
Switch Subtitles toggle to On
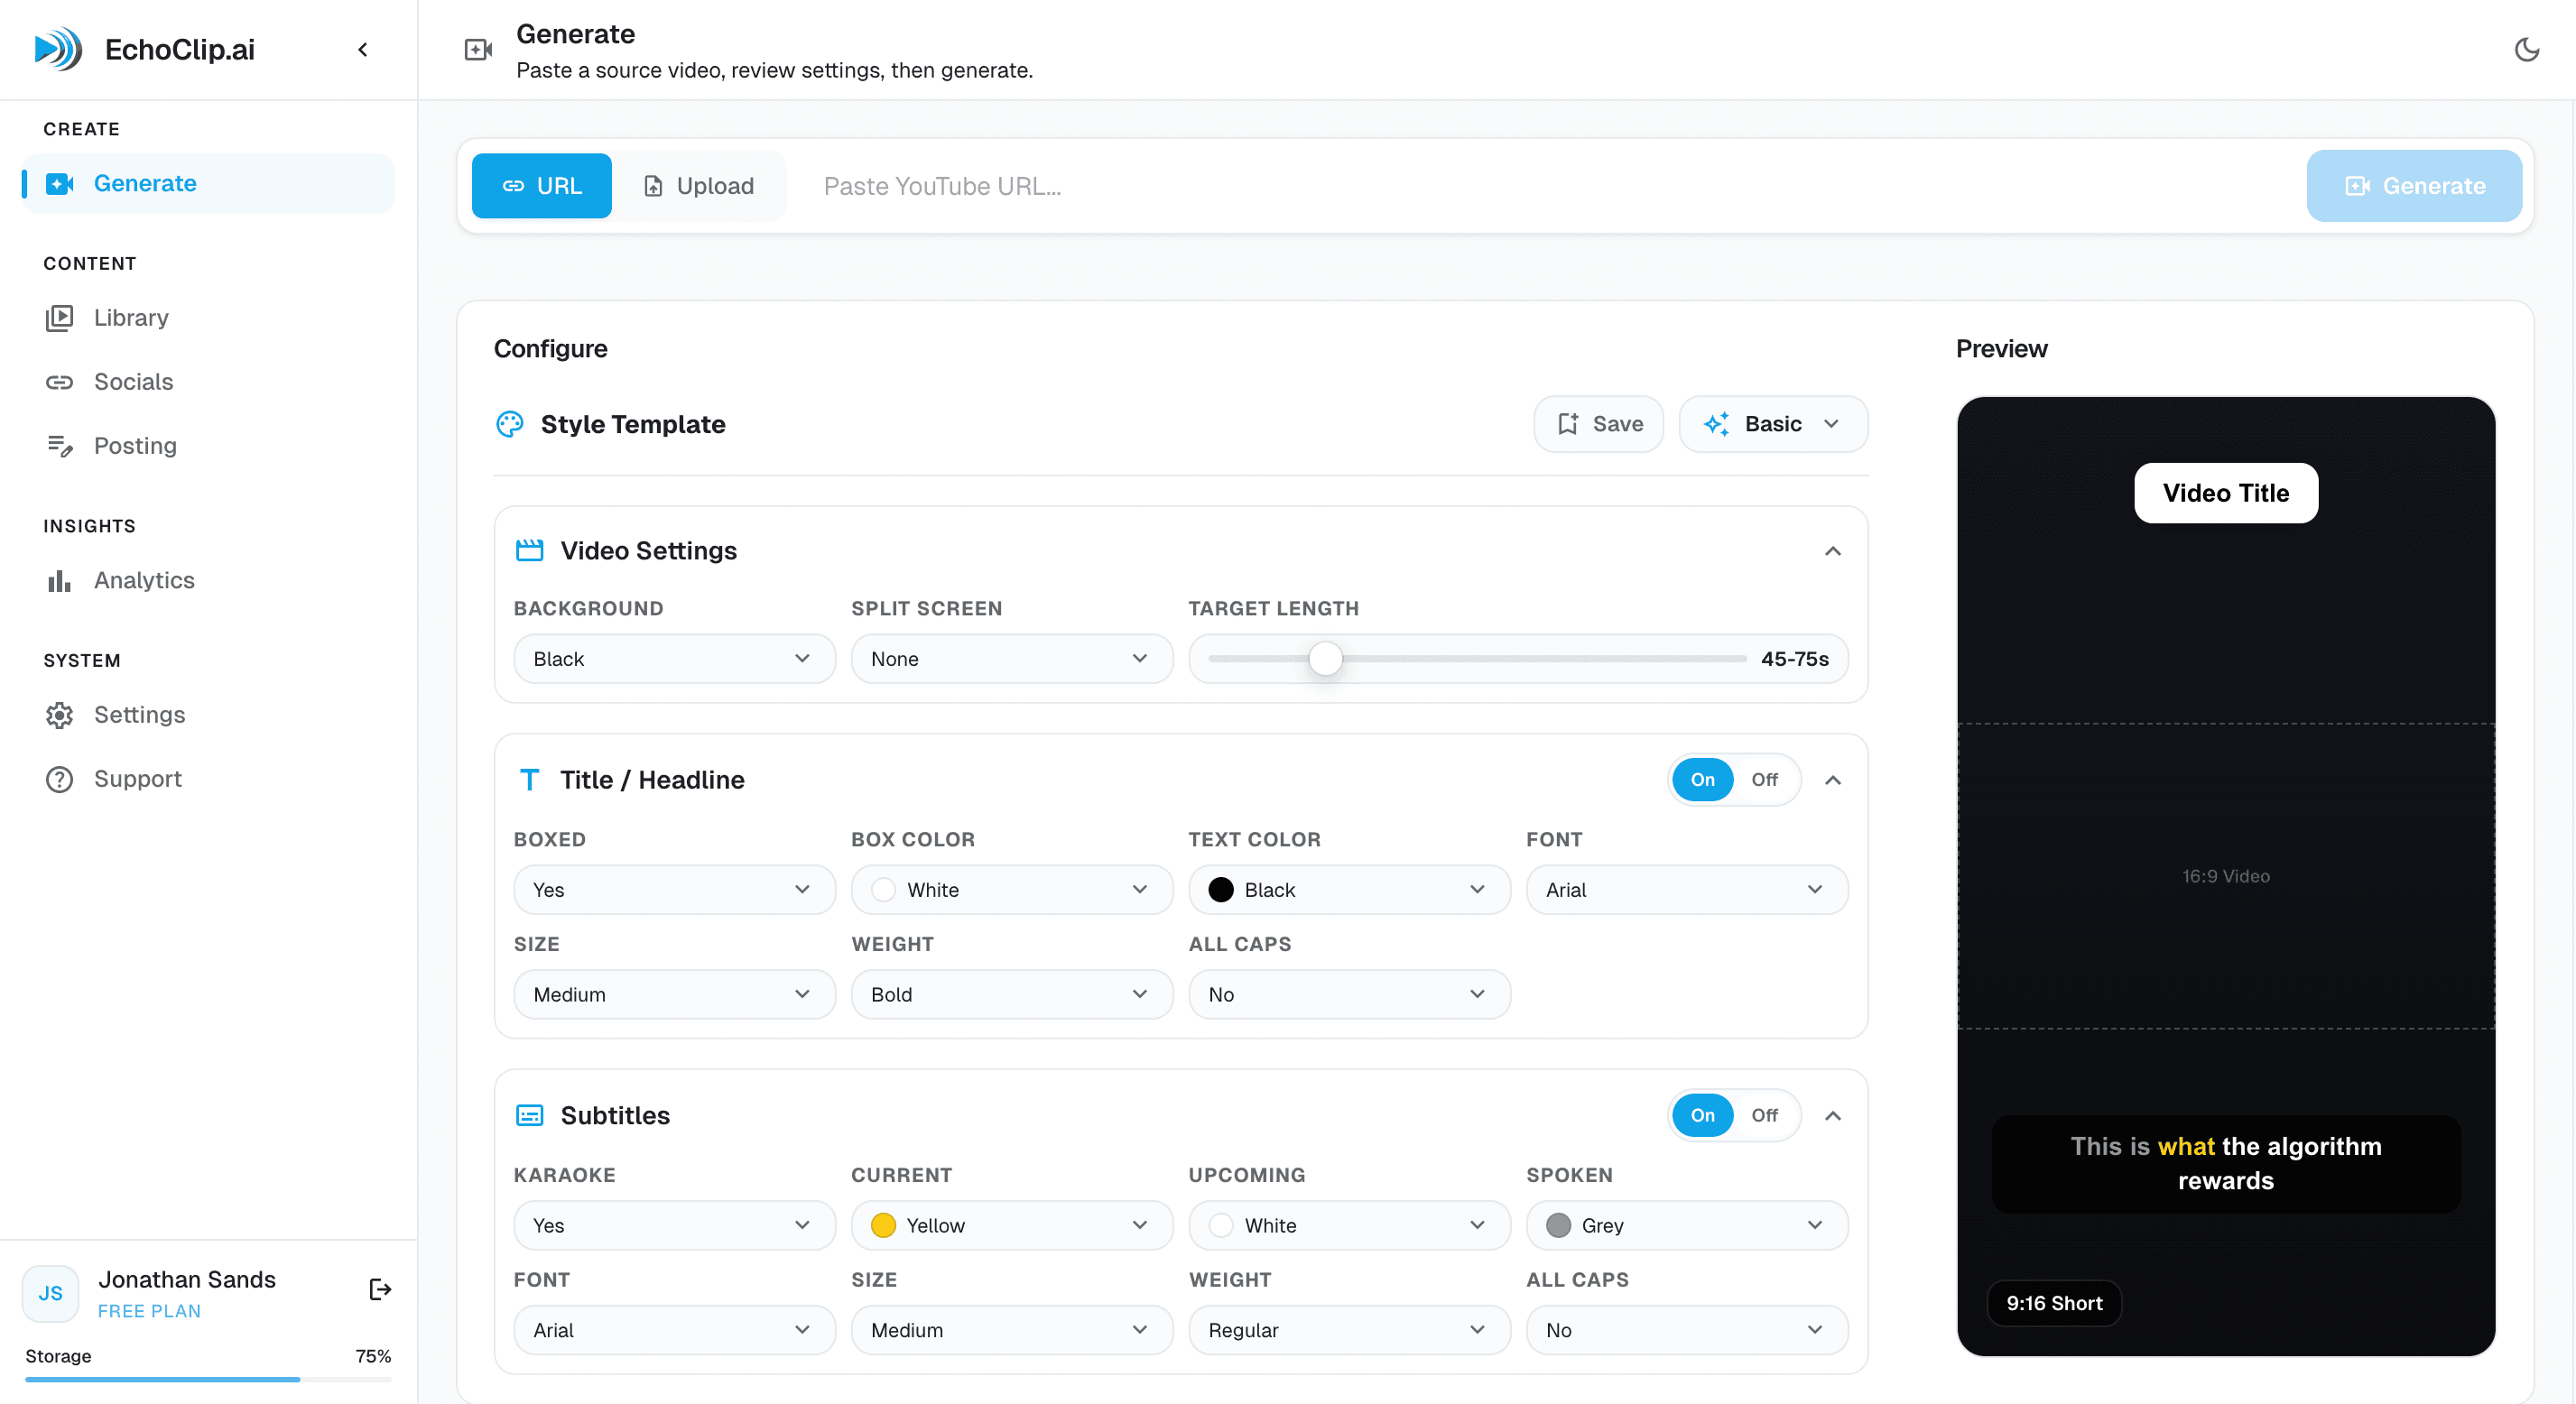pyautogui.click(x=1702, y=1114)
